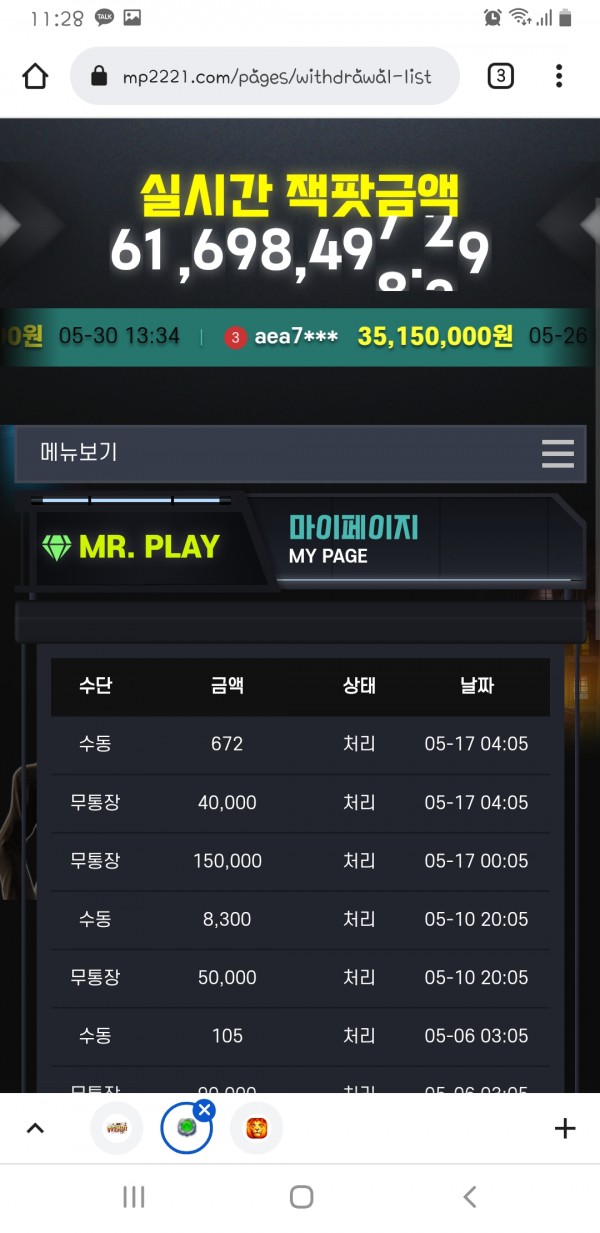Image resolution: width=600 pixels, height=1233 pixels.
Task: Open the hamburger menu icon beside 메뉴보기
Action: click(558, 453)
